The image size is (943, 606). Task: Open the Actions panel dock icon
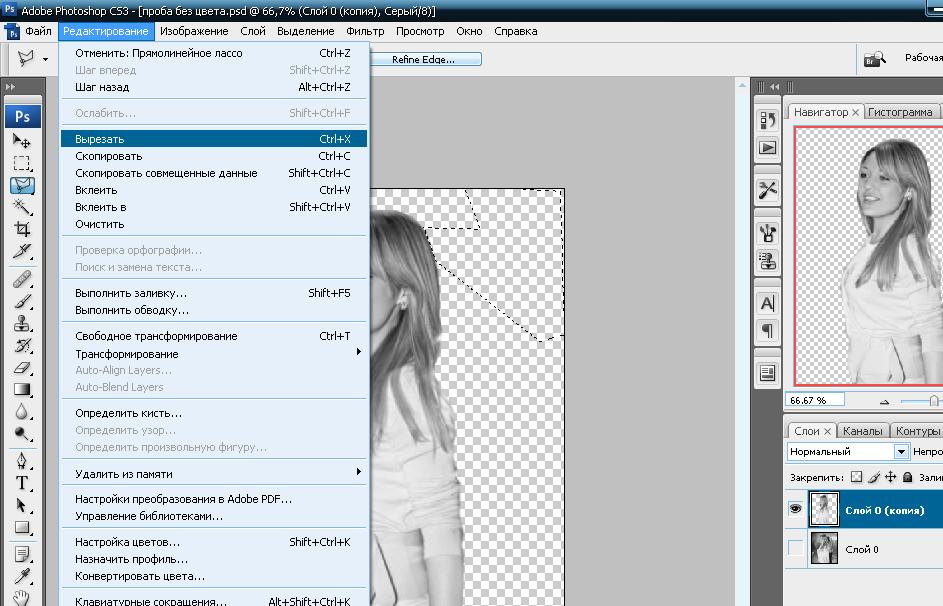coord(767,147)
